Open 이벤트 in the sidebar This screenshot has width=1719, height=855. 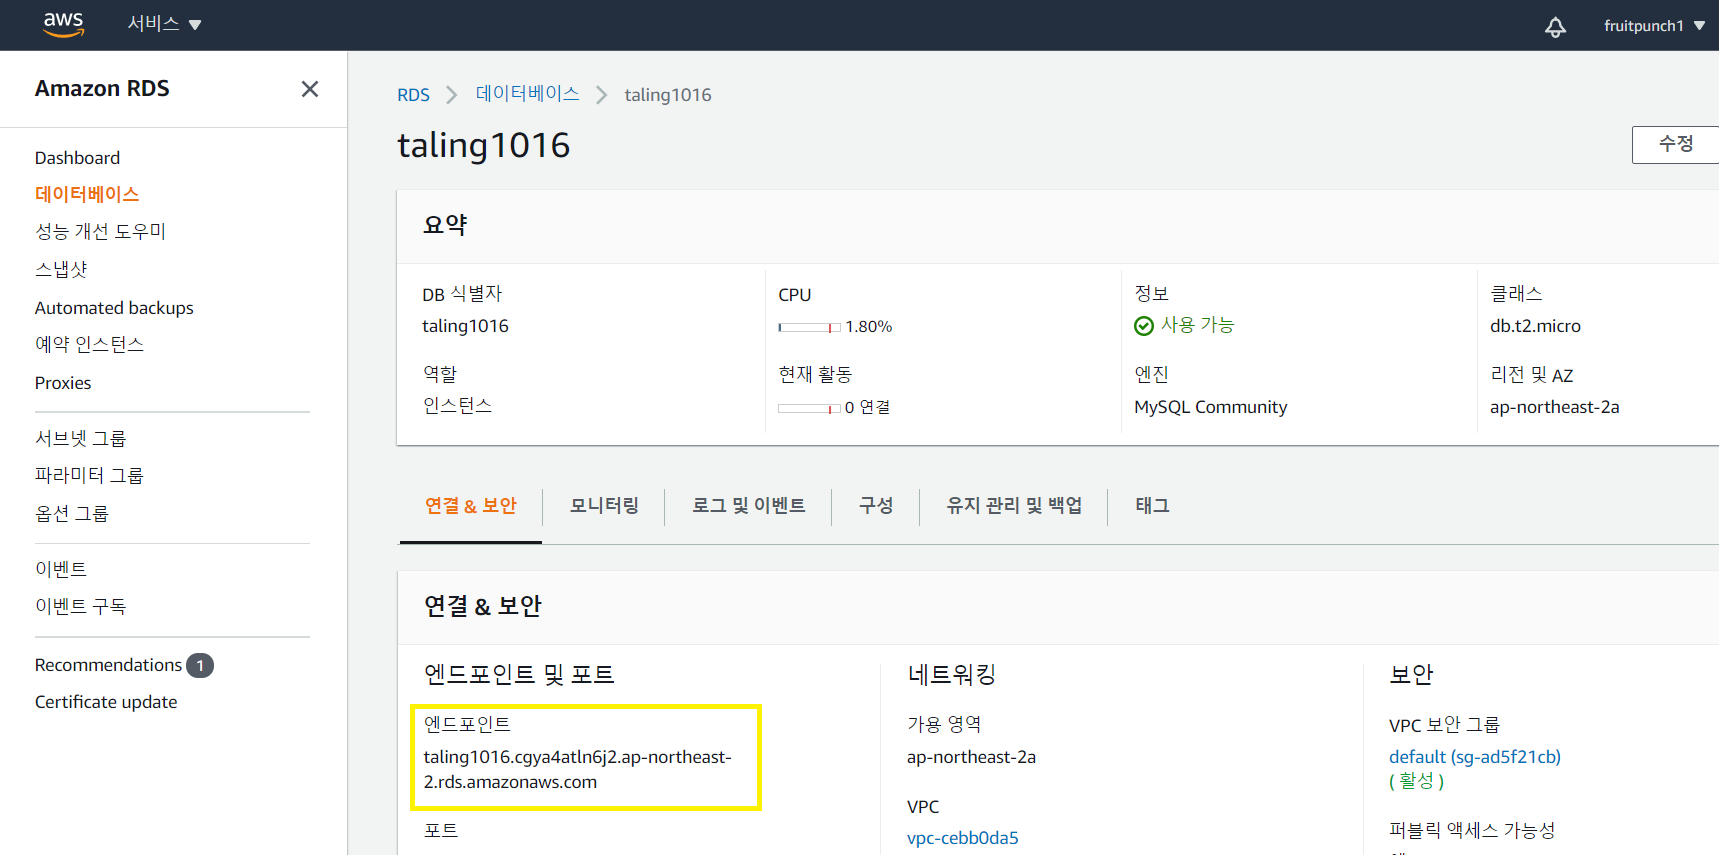click(61, 569)
